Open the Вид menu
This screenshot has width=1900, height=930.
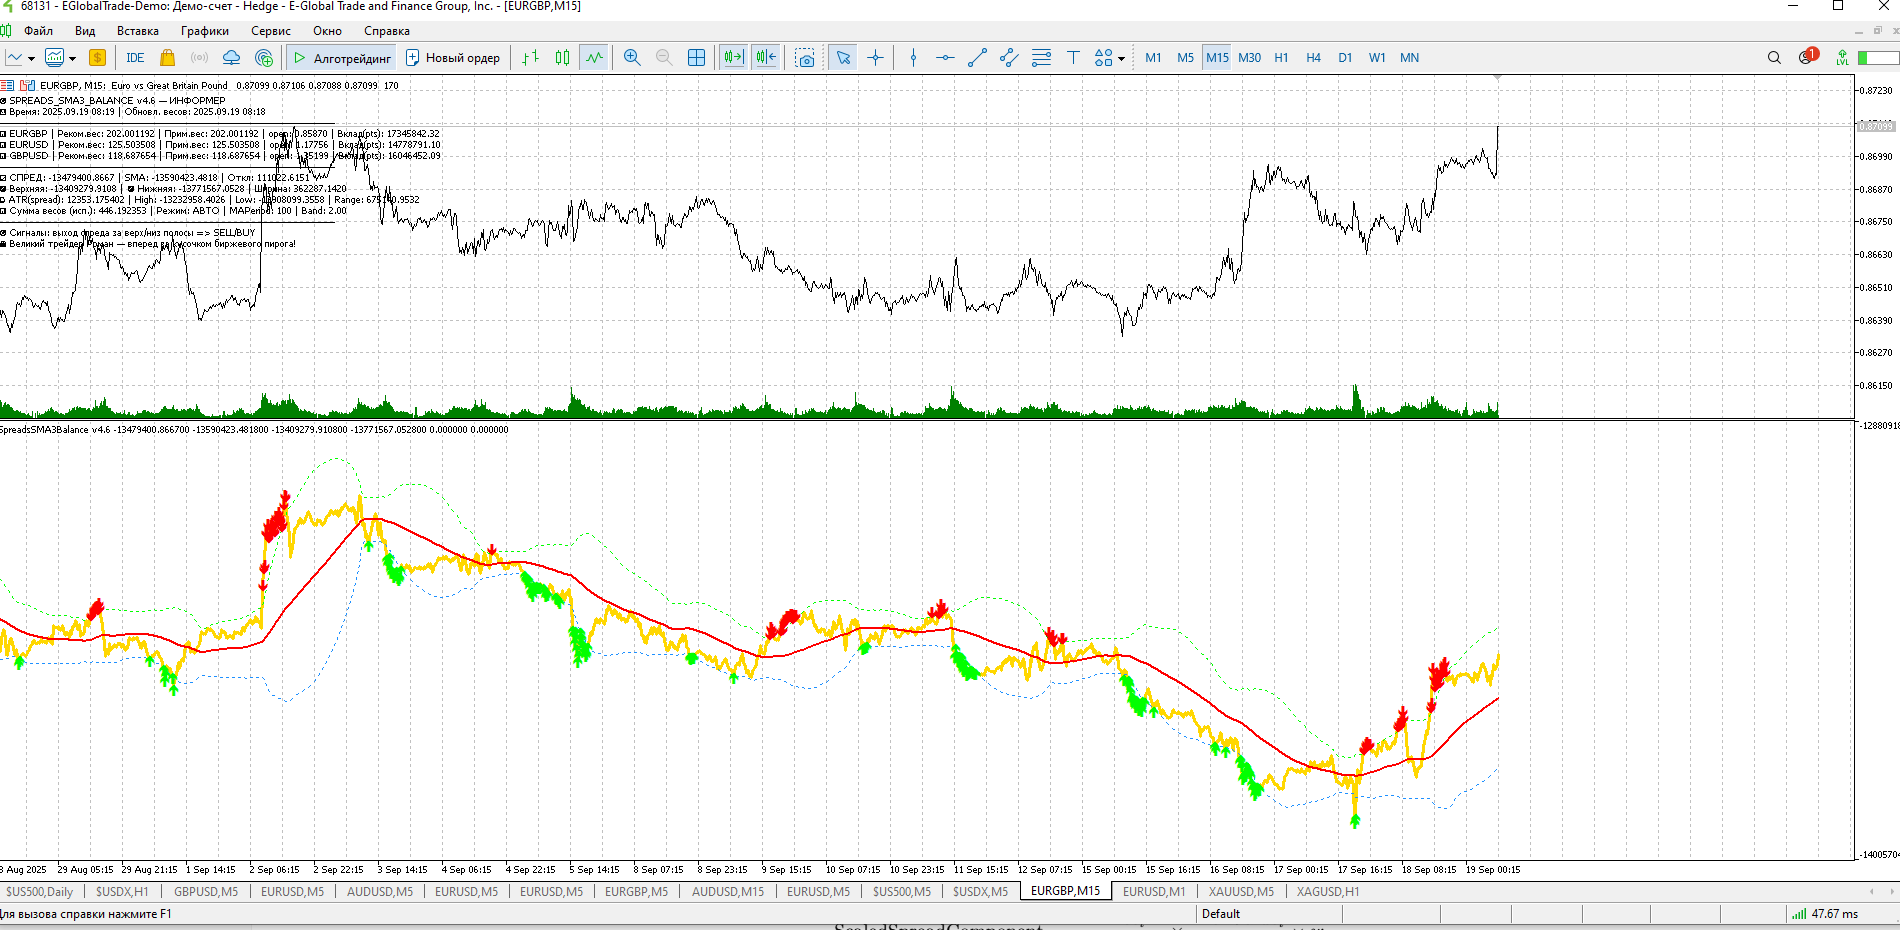click(x=85, y=31)
